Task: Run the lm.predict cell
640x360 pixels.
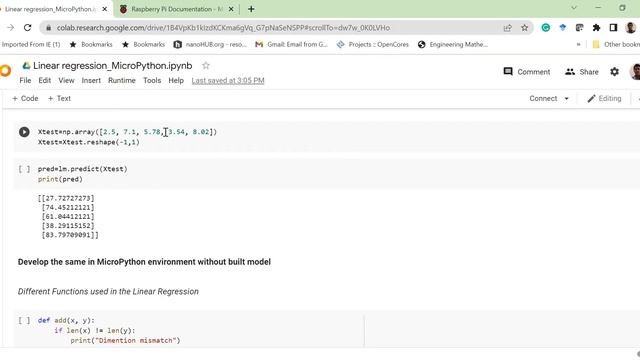Action: (x=24, y=169)
